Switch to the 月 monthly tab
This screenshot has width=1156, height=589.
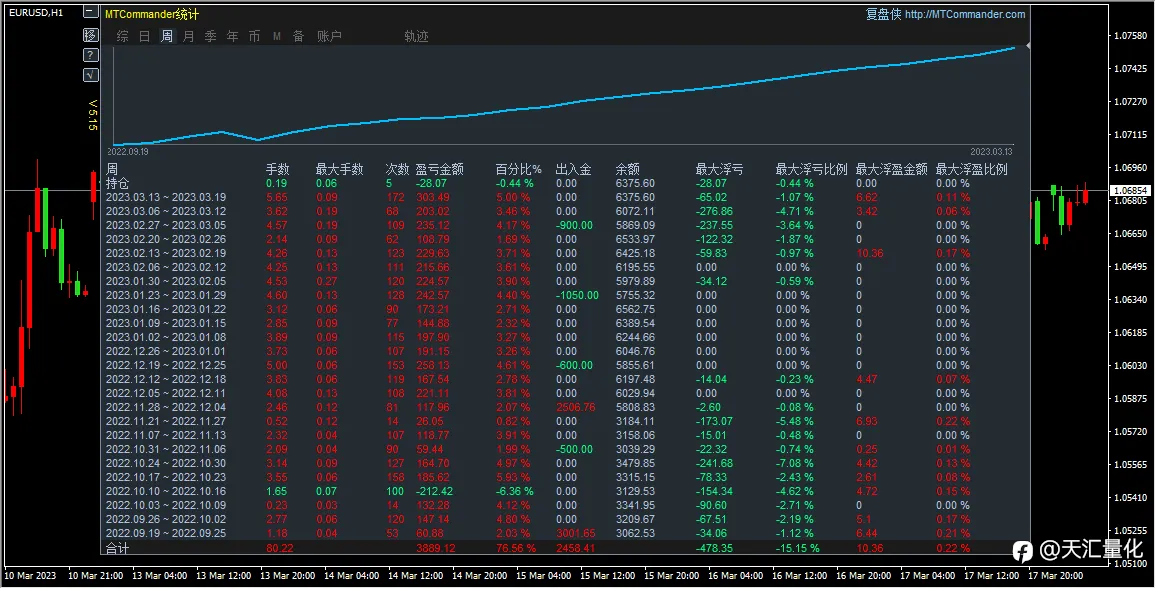[189, 36]
